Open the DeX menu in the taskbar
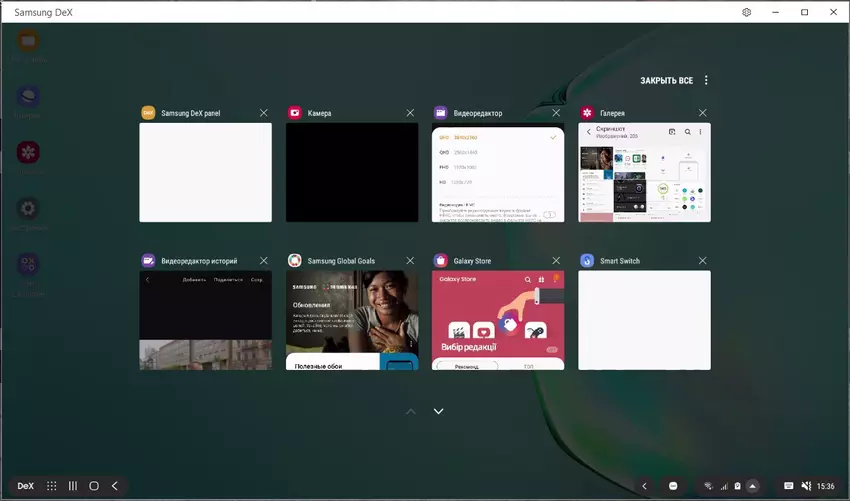This screenshot has width=850, height=501. tap(26, 486)
